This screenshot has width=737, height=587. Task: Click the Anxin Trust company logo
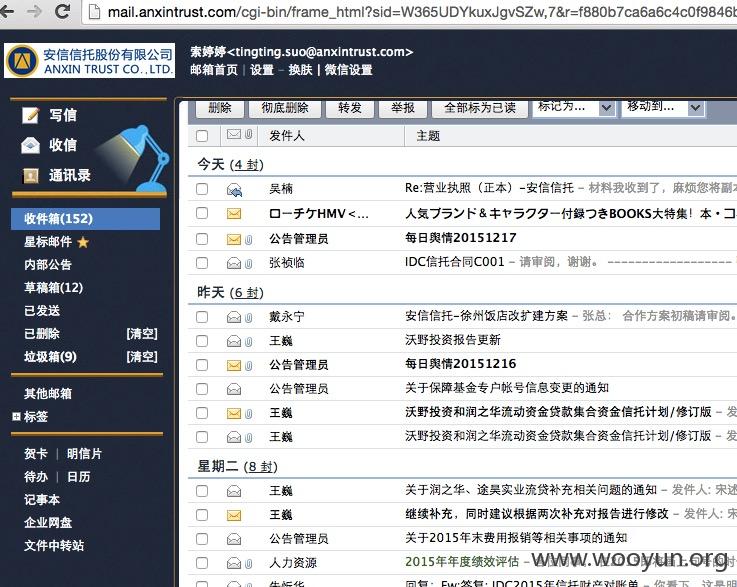tap(89, 61)
